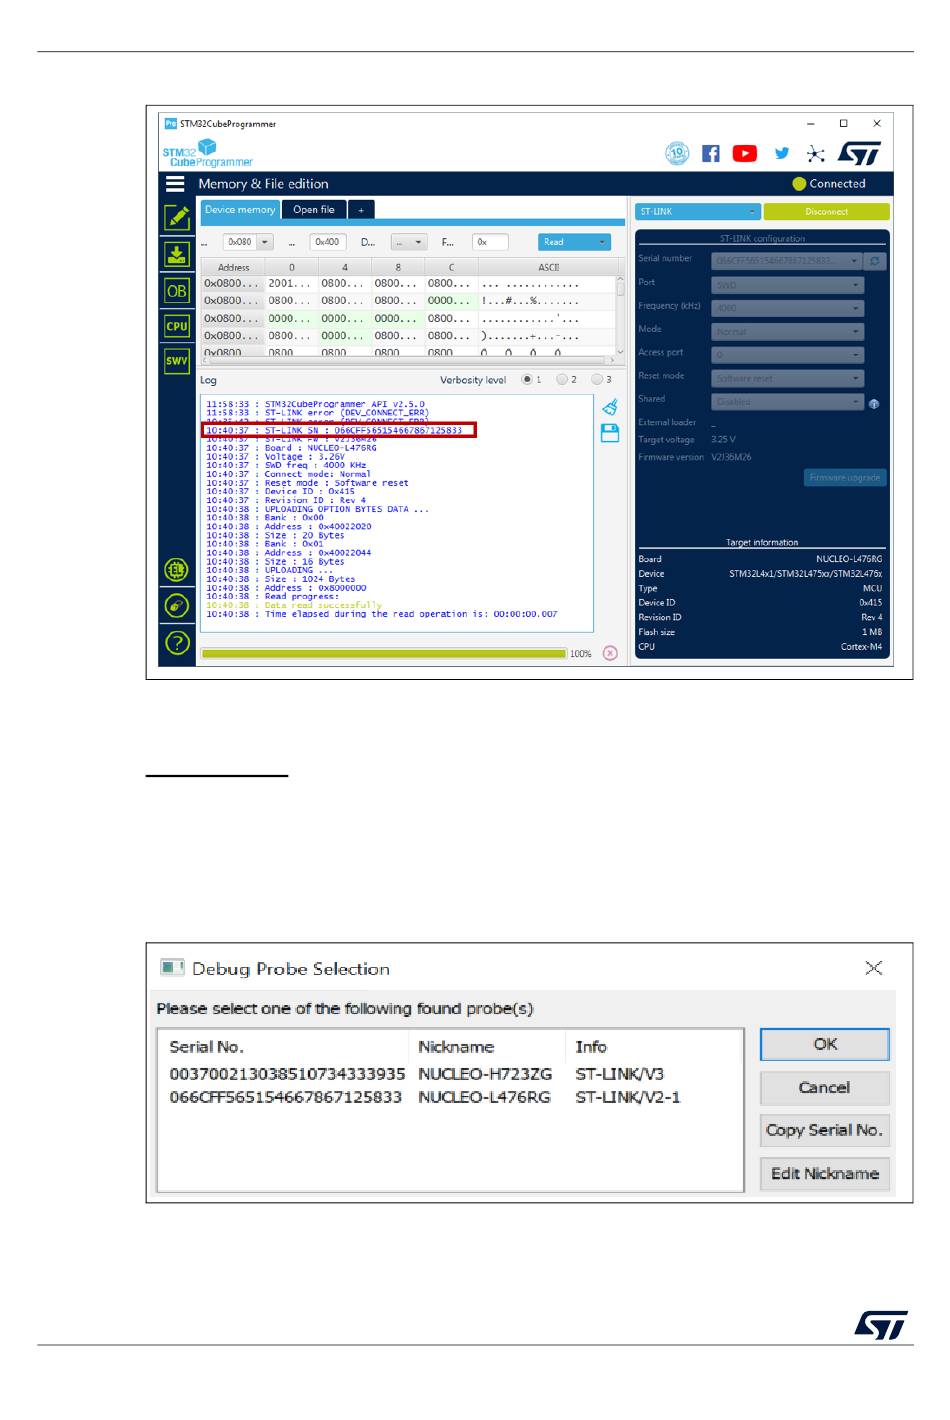The height and width of the screenshot is (1420, 950).
Task: Click the Serial No. column header
Action: tap(207, 1047)
